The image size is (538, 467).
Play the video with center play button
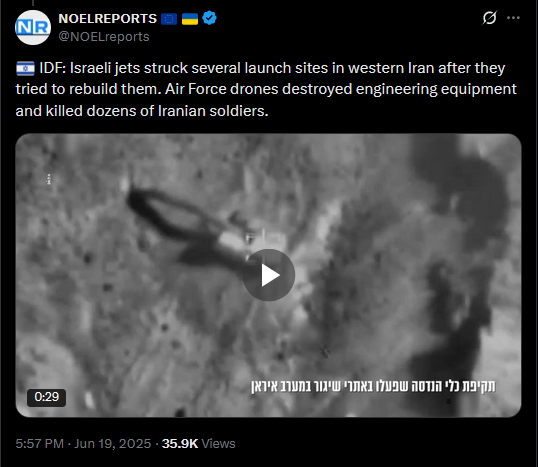(269, 275)
